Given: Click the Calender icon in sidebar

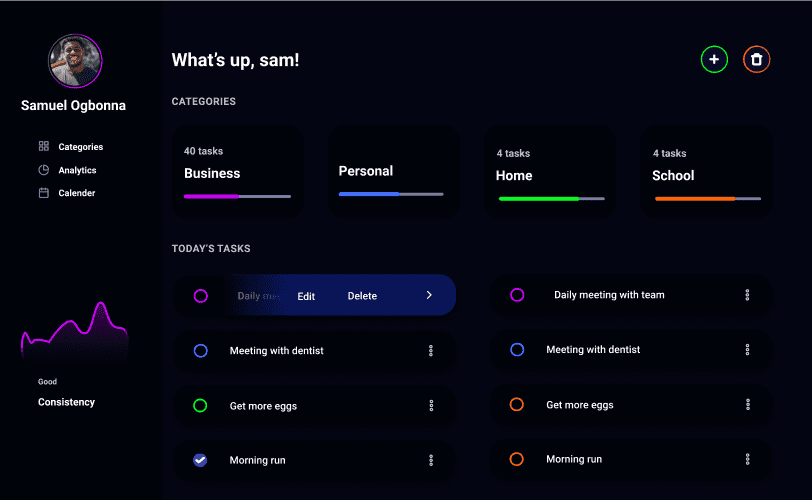Looking at the screenshot, I should coord(44,193).
